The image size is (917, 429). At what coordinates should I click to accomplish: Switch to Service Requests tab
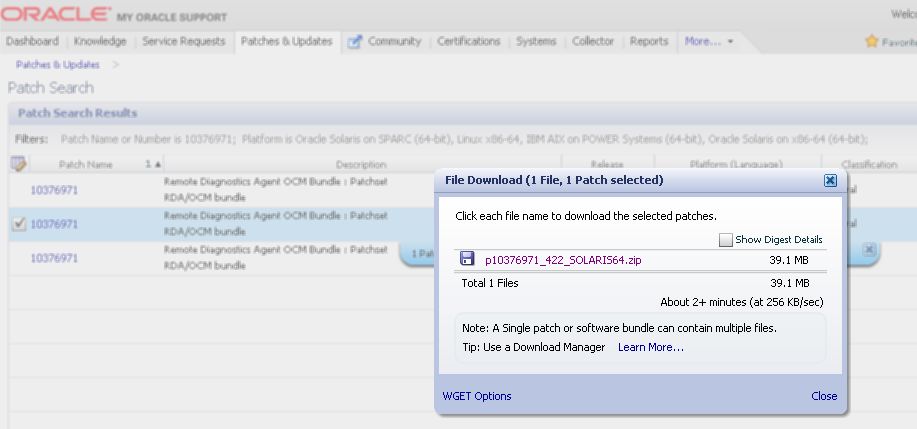coord(185,42)
